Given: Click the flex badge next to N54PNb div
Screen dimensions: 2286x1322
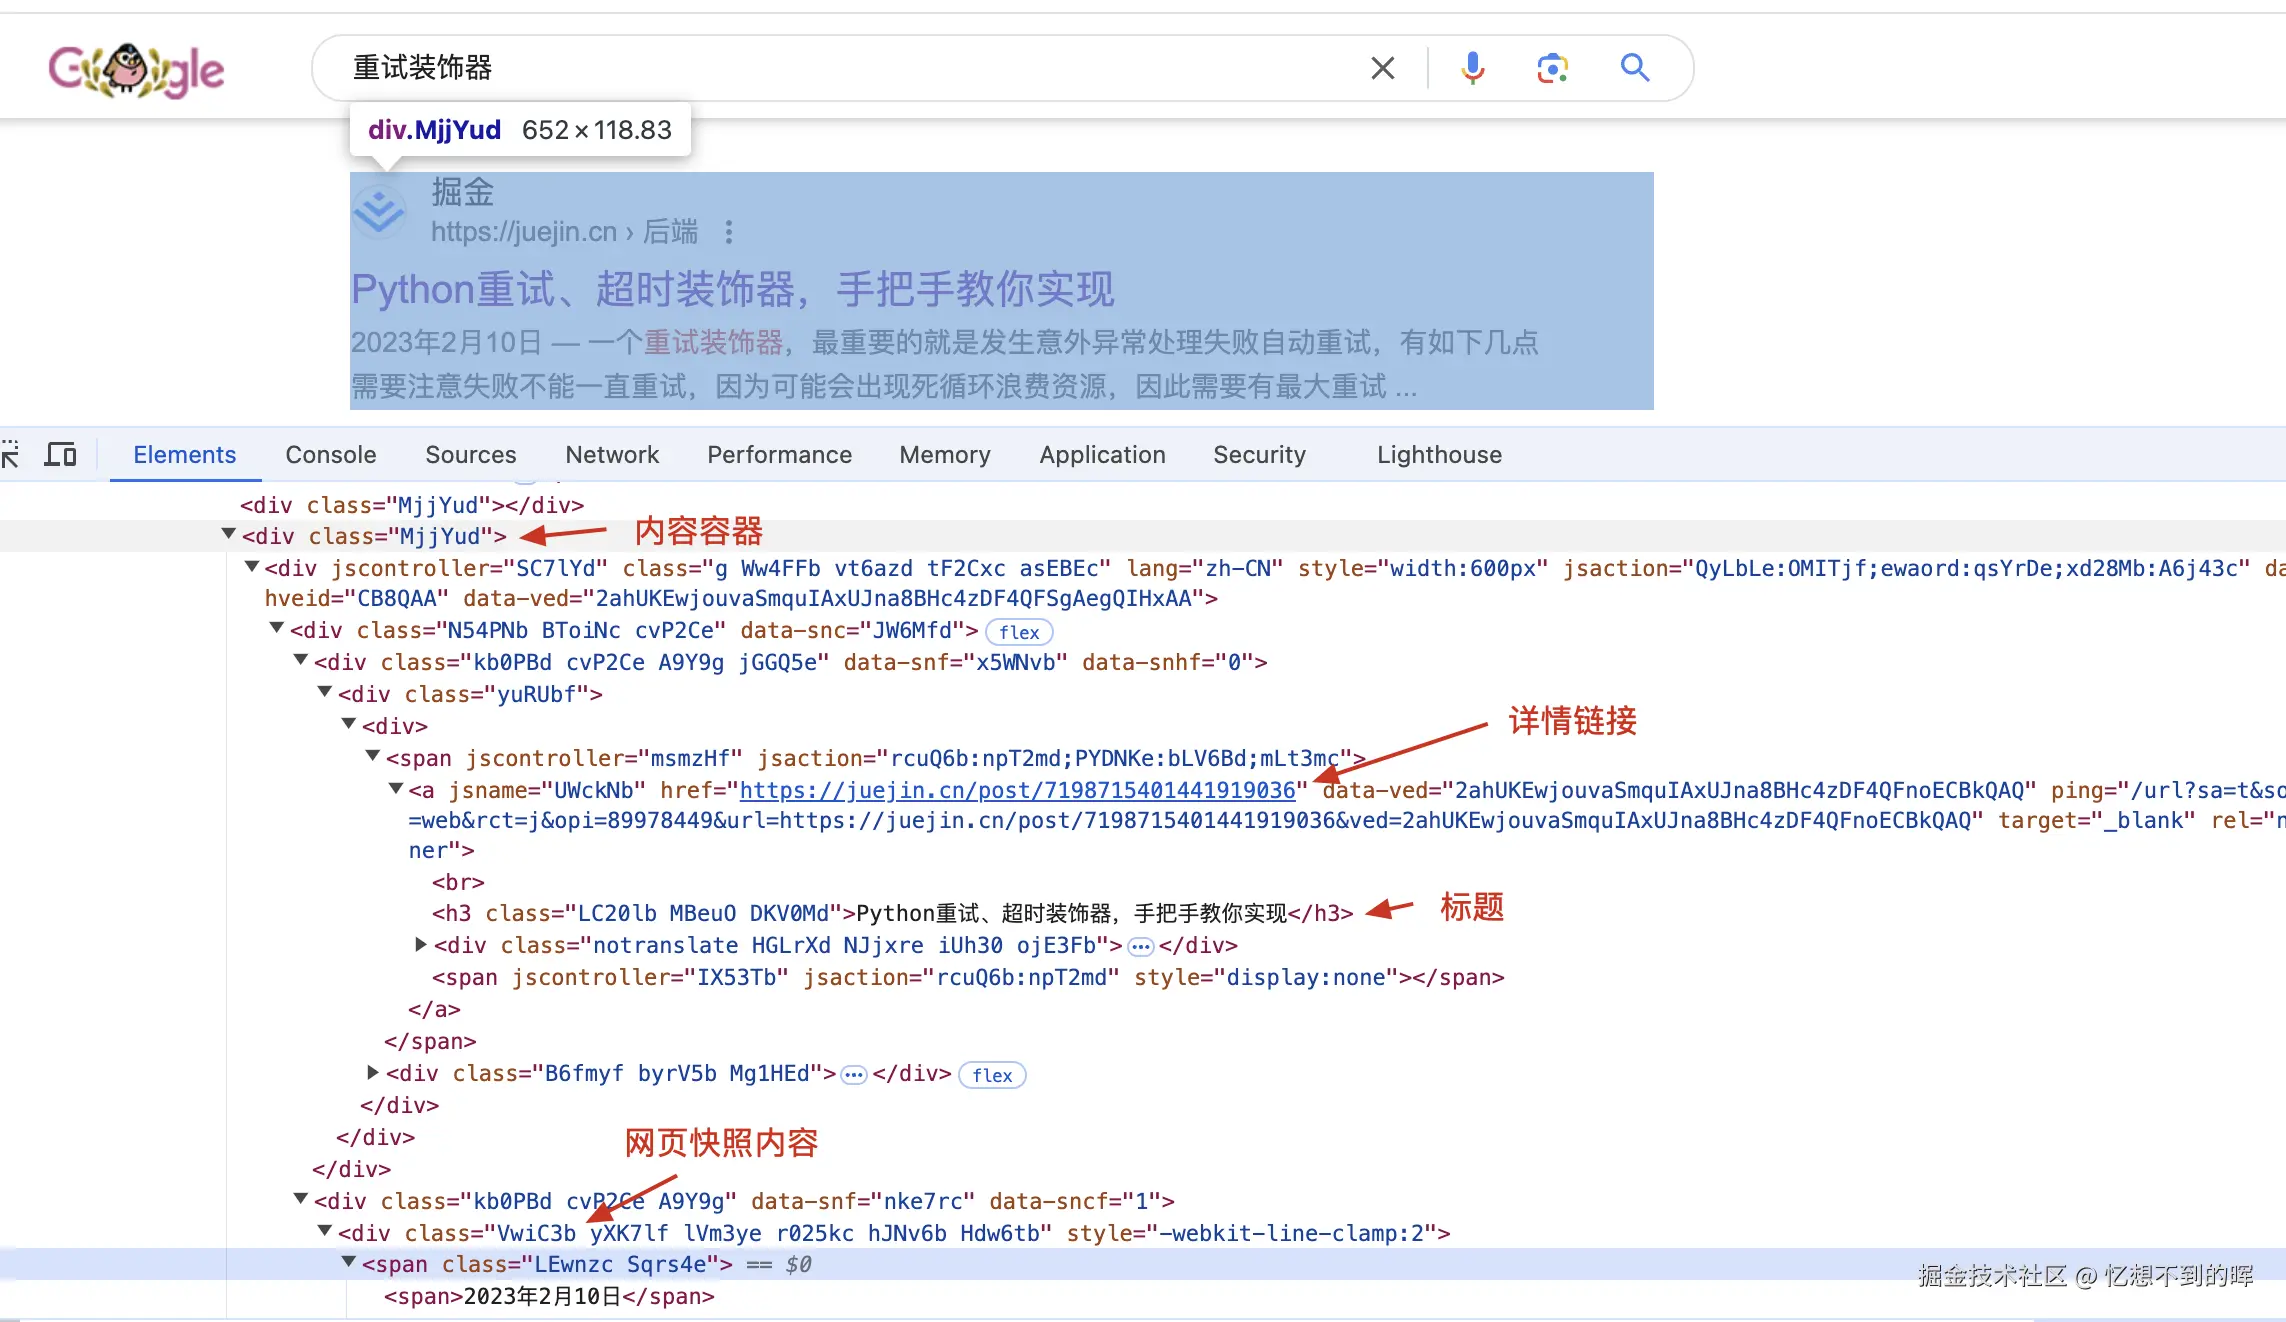Looking at the screenshot, I should point(1019,632).
